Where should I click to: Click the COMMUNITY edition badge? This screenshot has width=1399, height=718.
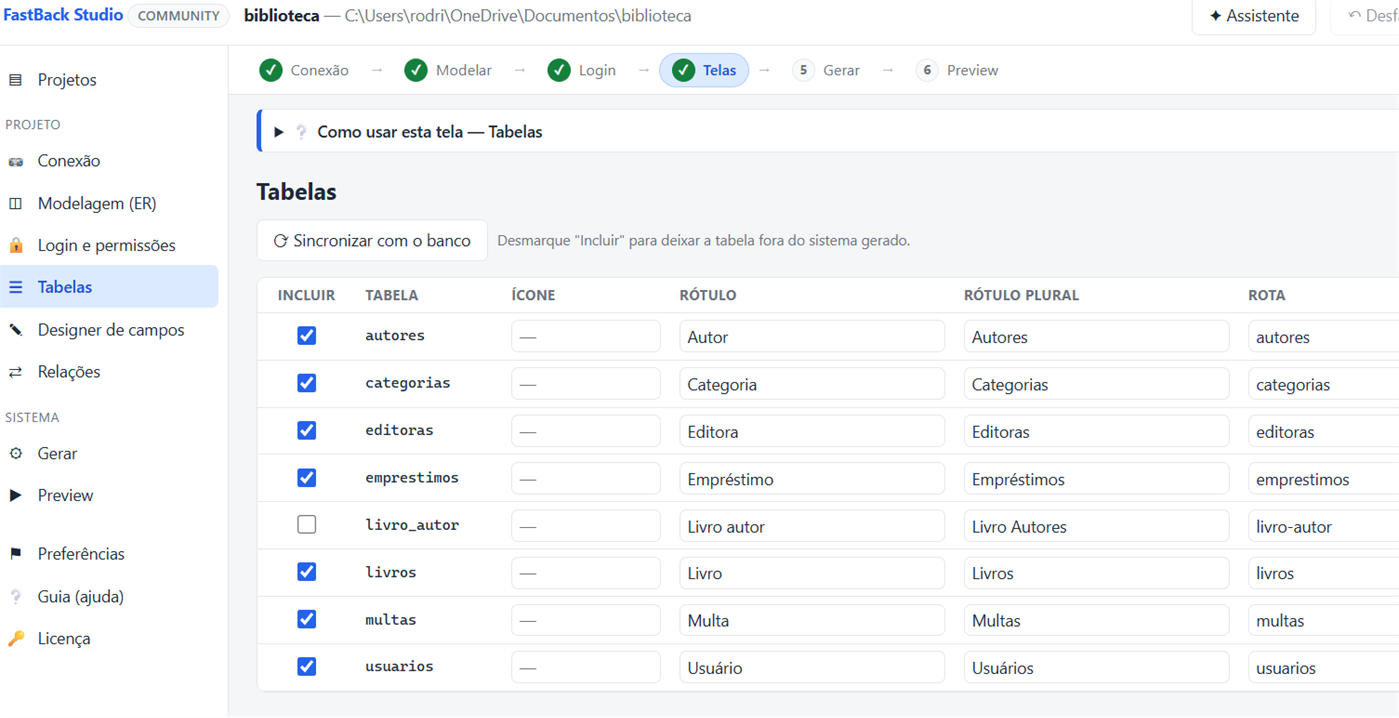[x=178, y=16]
